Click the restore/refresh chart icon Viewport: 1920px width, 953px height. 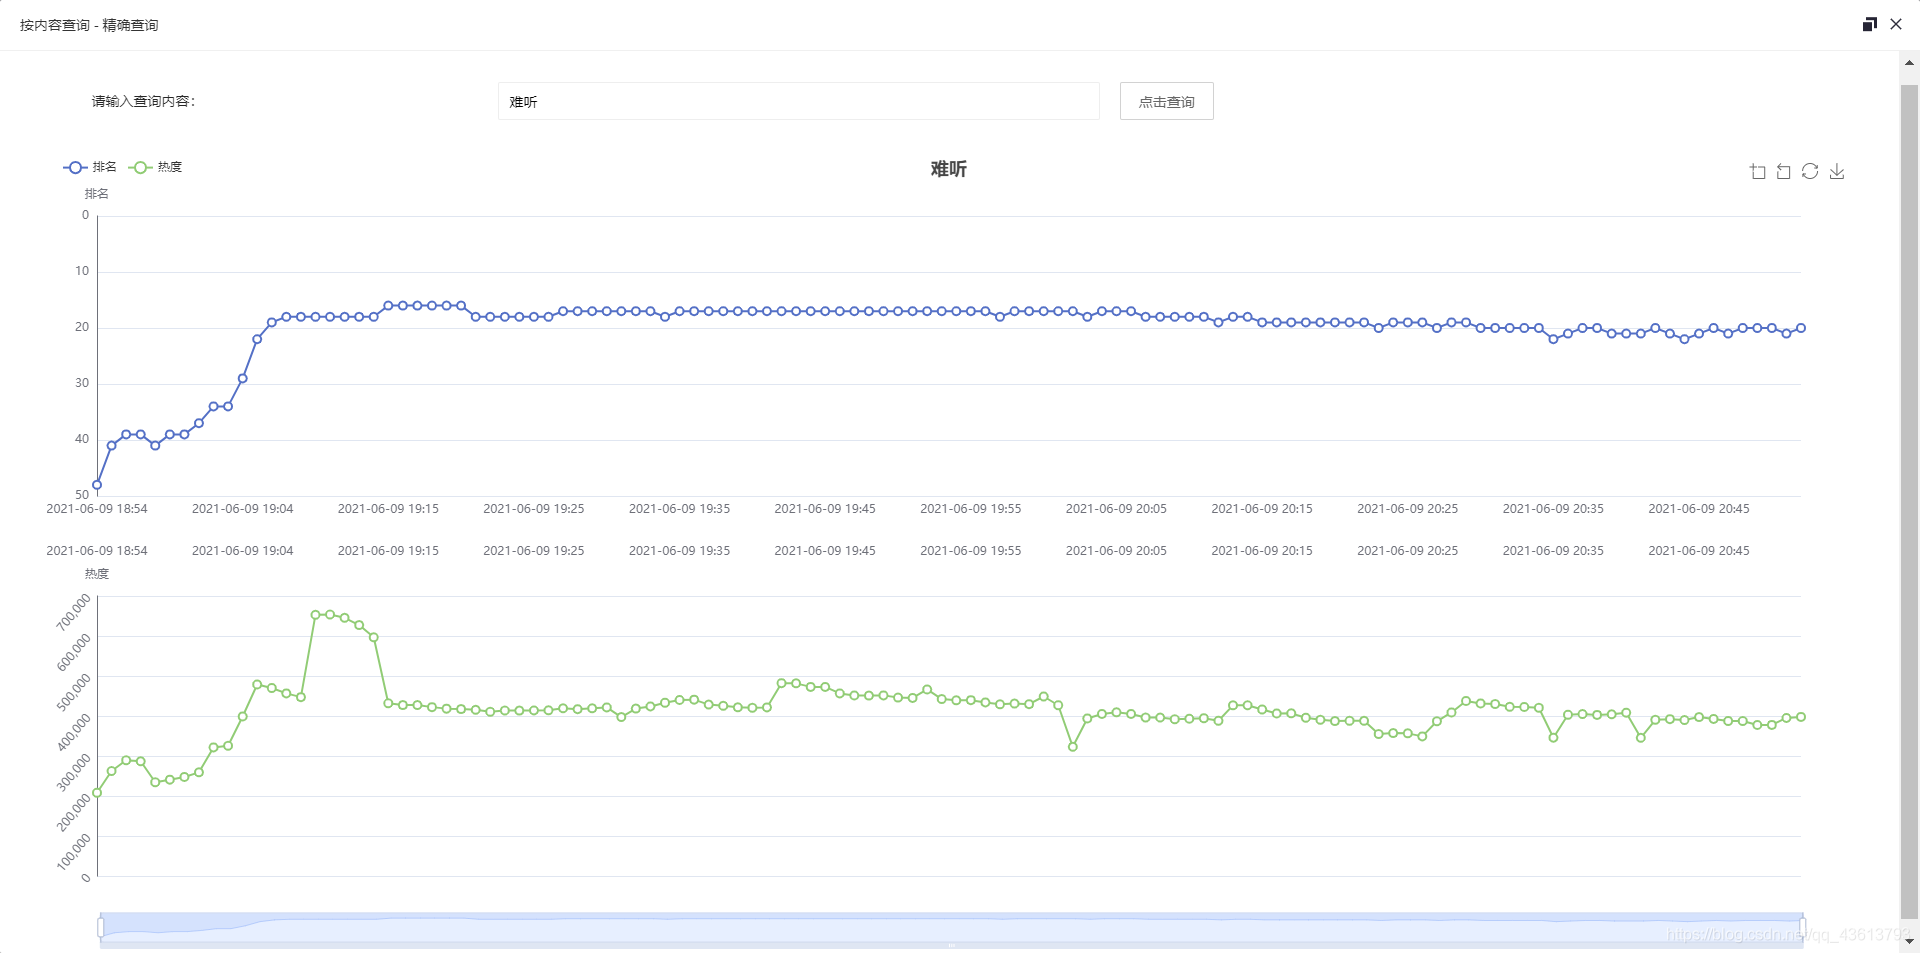pyautogui.click(x=1810, y=171)
